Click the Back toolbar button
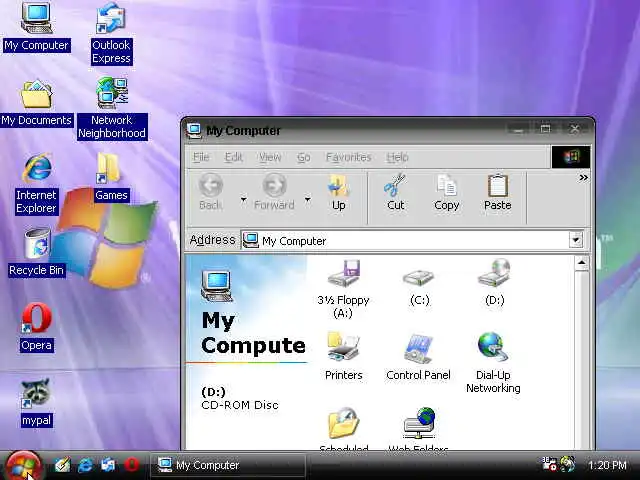This screenshot has width=640, height=480. point(211,193)
